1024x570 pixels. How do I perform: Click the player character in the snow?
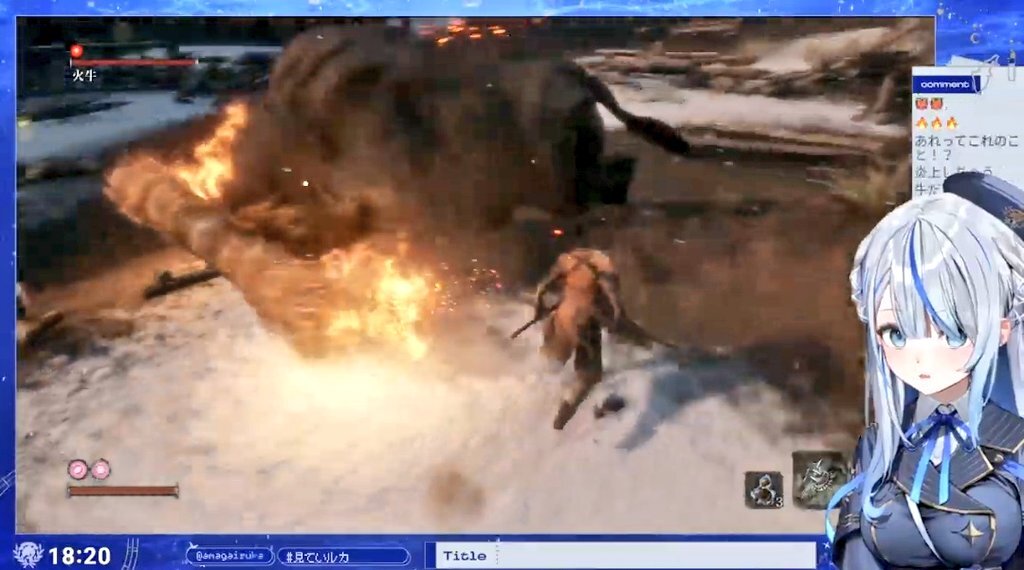(578, 336)
